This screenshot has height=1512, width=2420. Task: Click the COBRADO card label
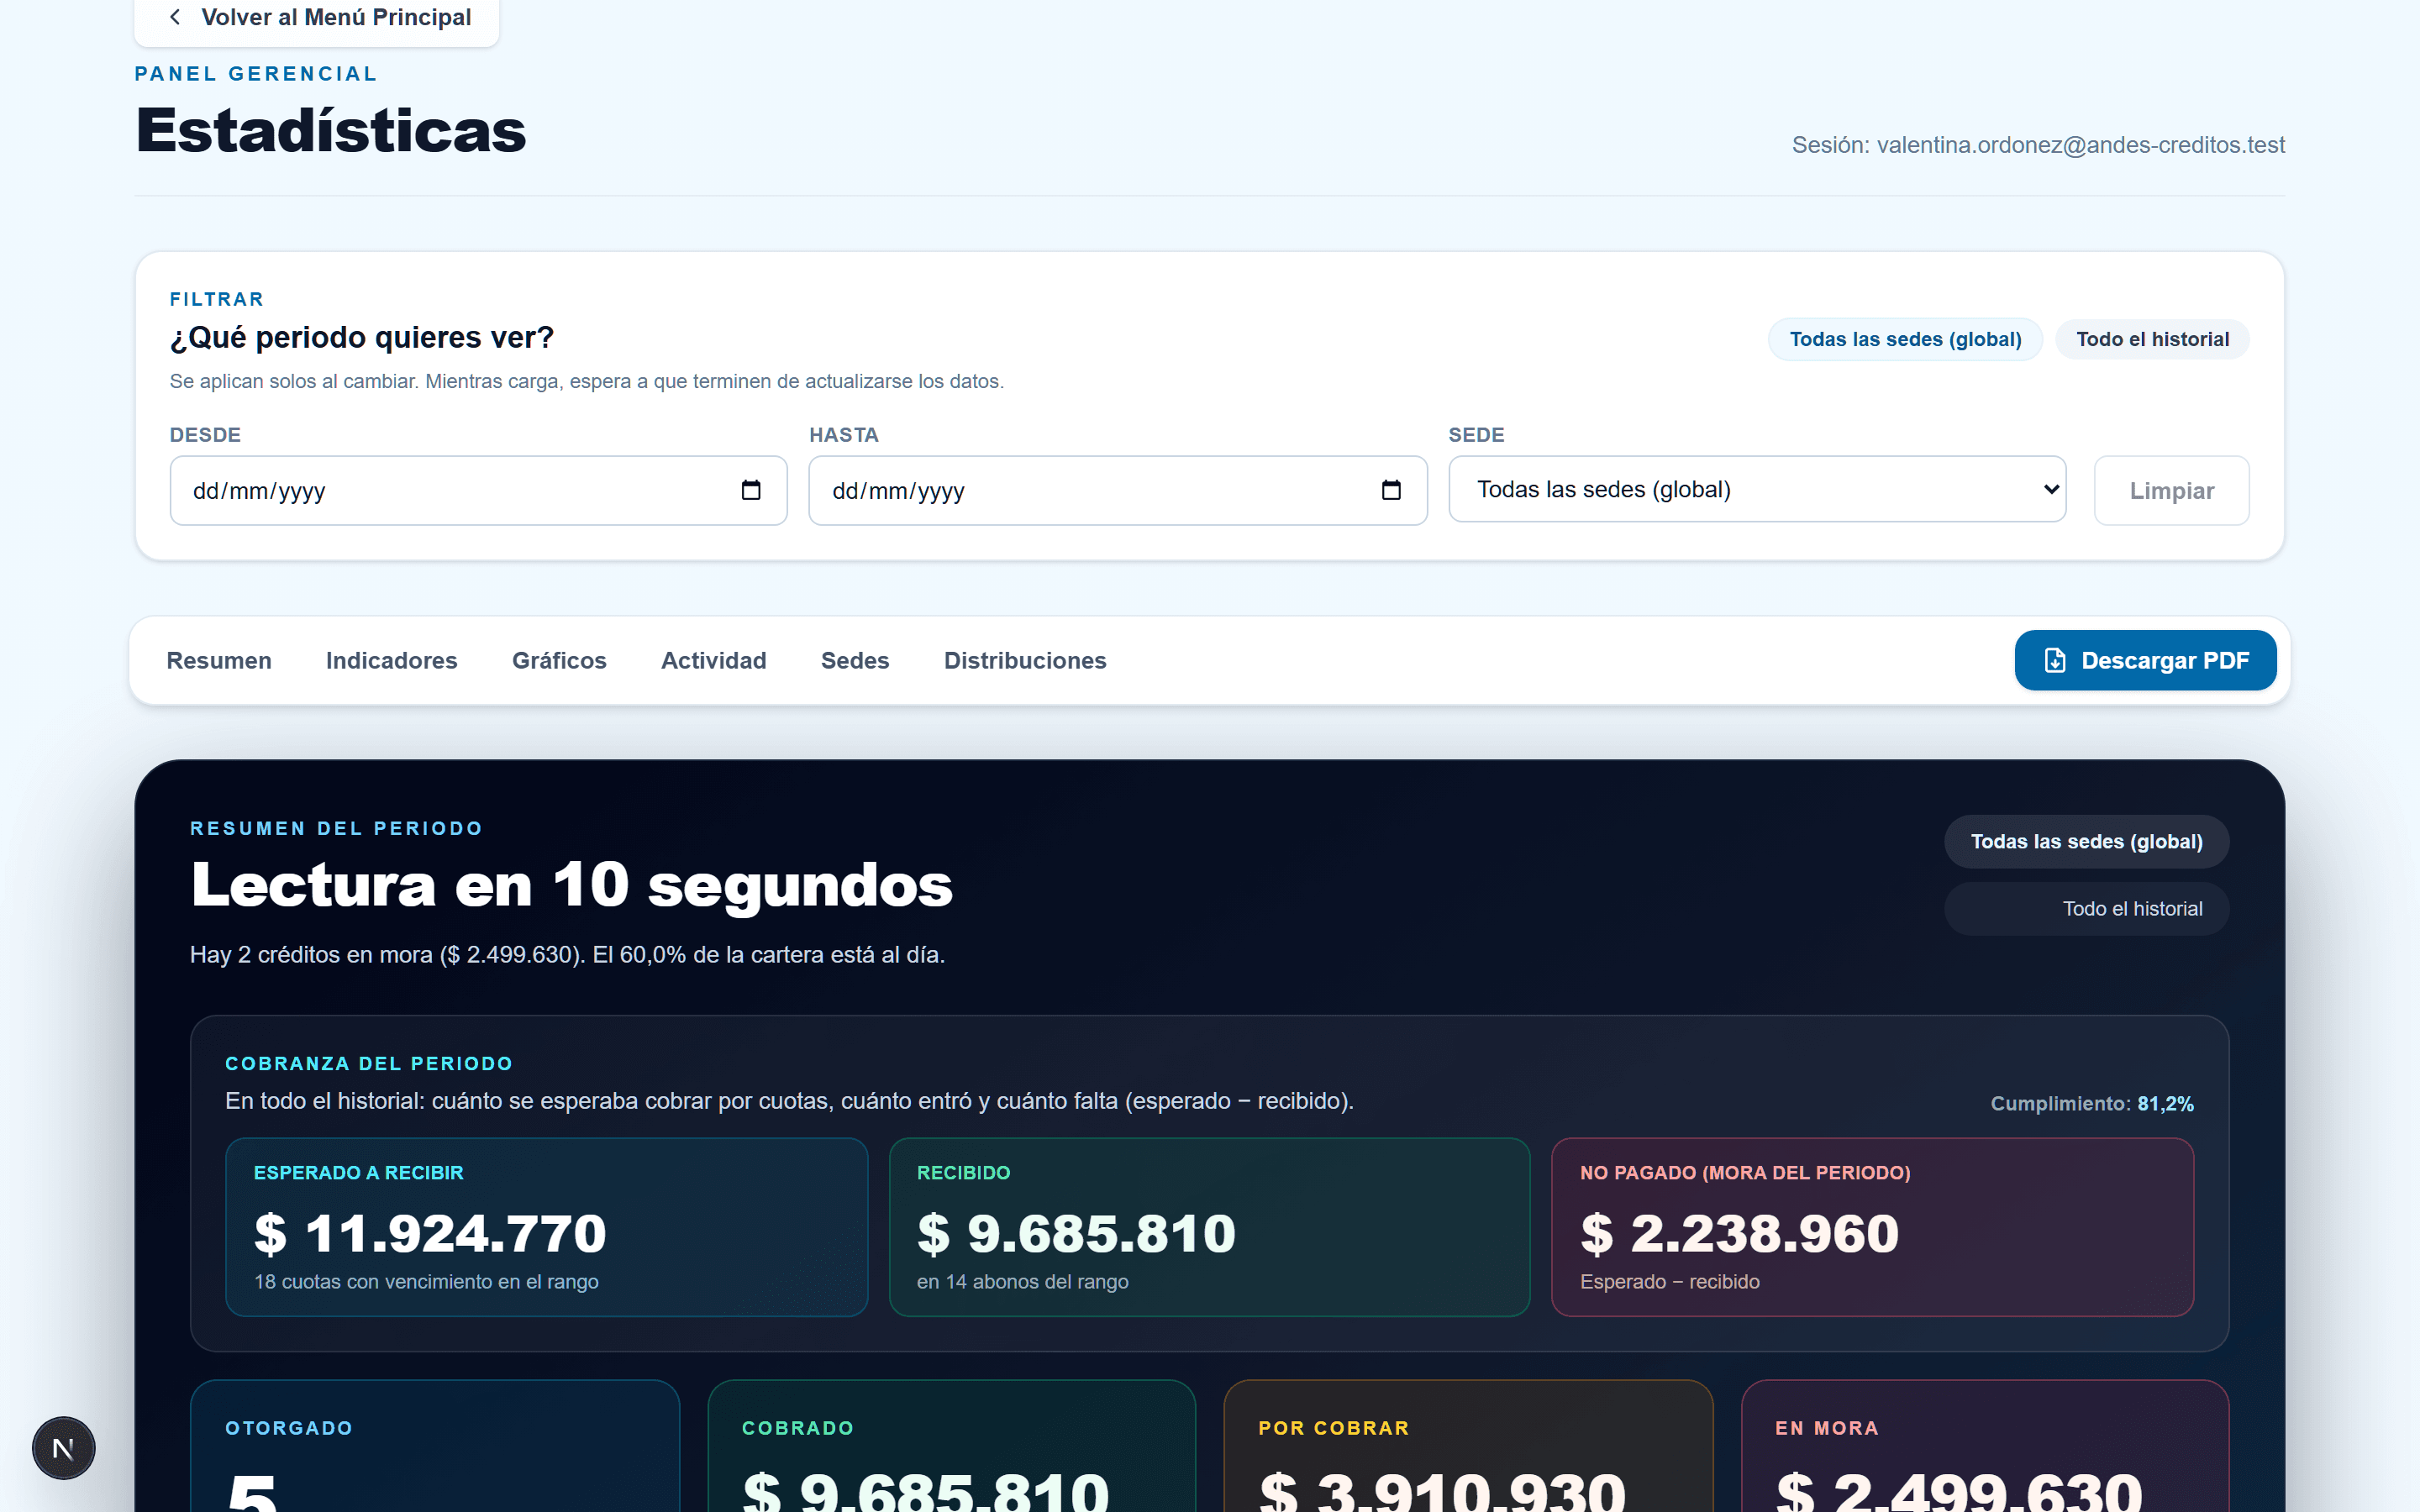click(798, 1428)
